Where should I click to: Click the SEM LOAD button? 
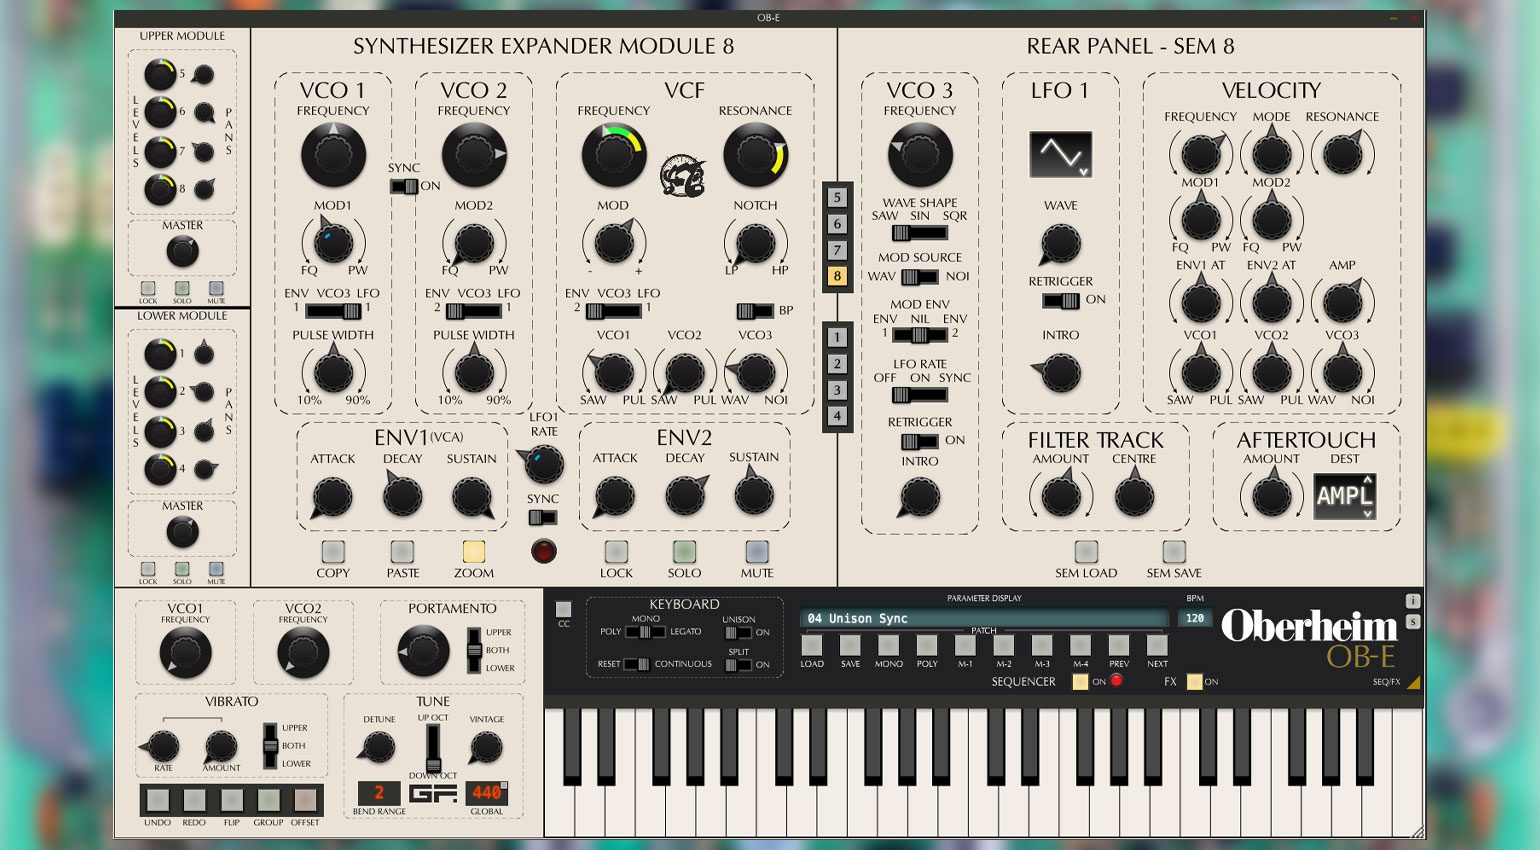(1086, 552)
